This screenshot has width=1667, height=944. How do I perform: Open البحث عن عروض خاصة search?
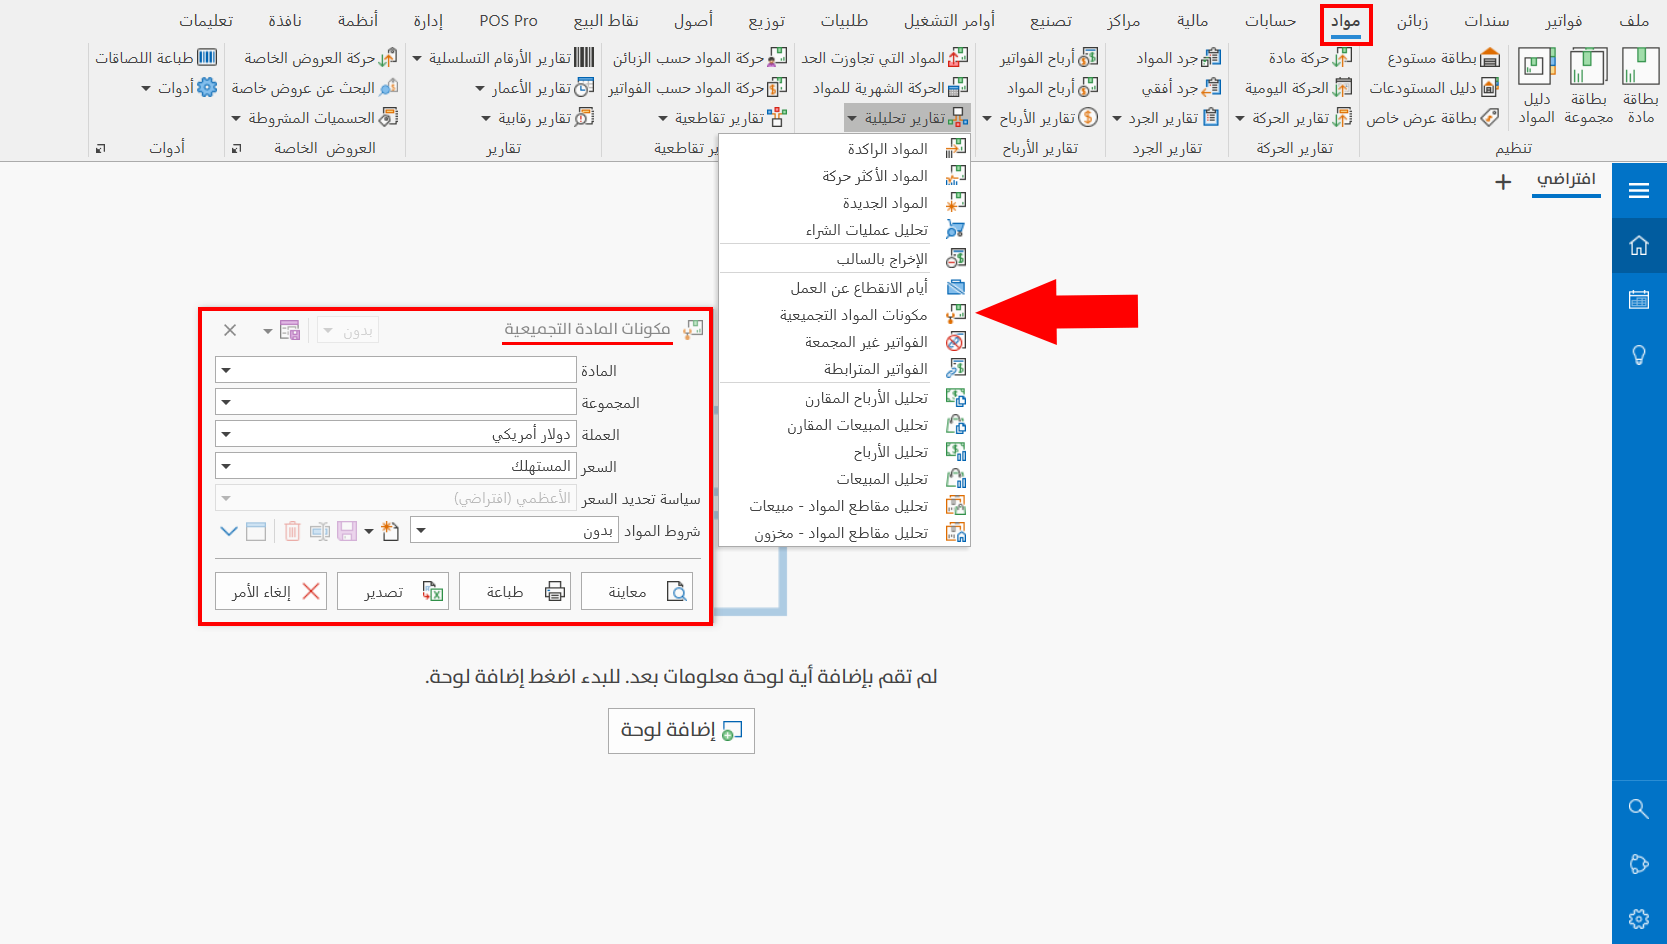[x=315, y=88]
